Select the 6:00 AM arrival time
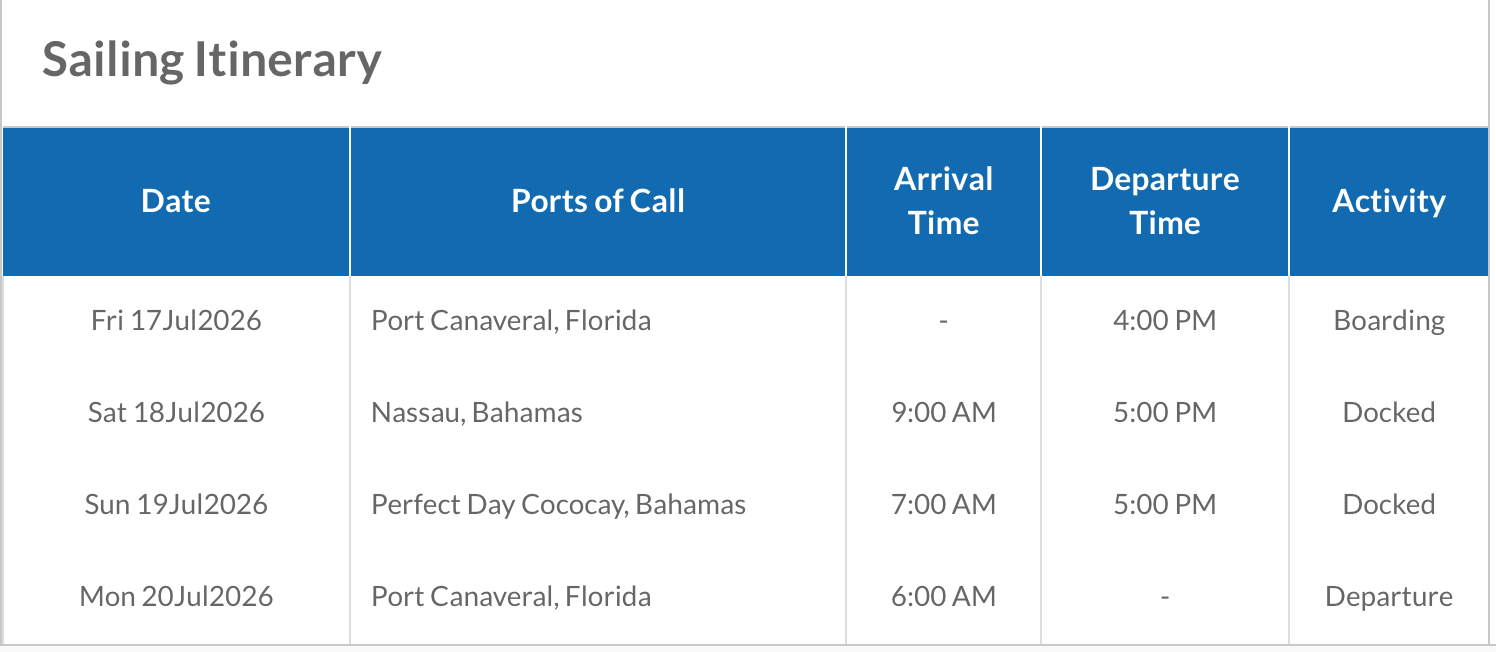Viewport: 1496px width, 652px height. [943, 597]
